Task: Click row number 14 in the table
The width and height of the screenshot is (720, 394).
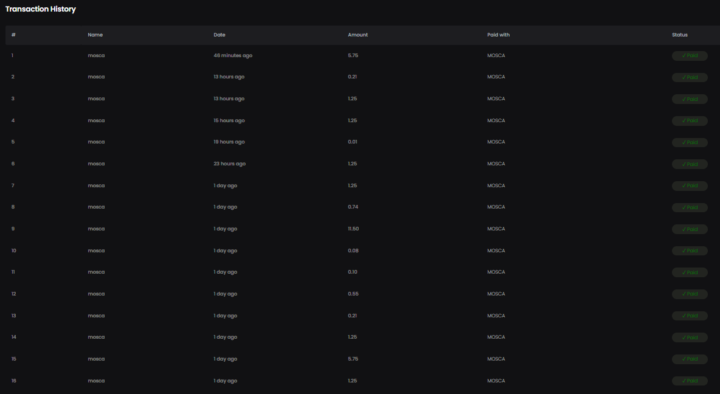Action: pos(14,337)
